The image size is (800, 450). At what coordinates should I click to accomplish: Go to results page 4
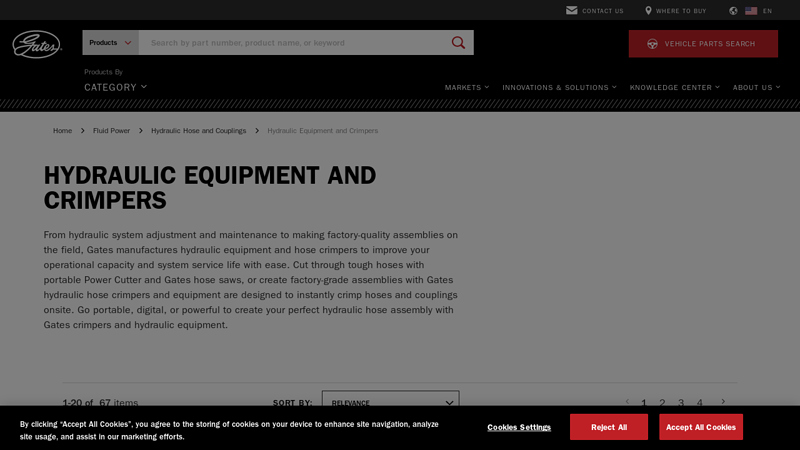tap(699, 402)
